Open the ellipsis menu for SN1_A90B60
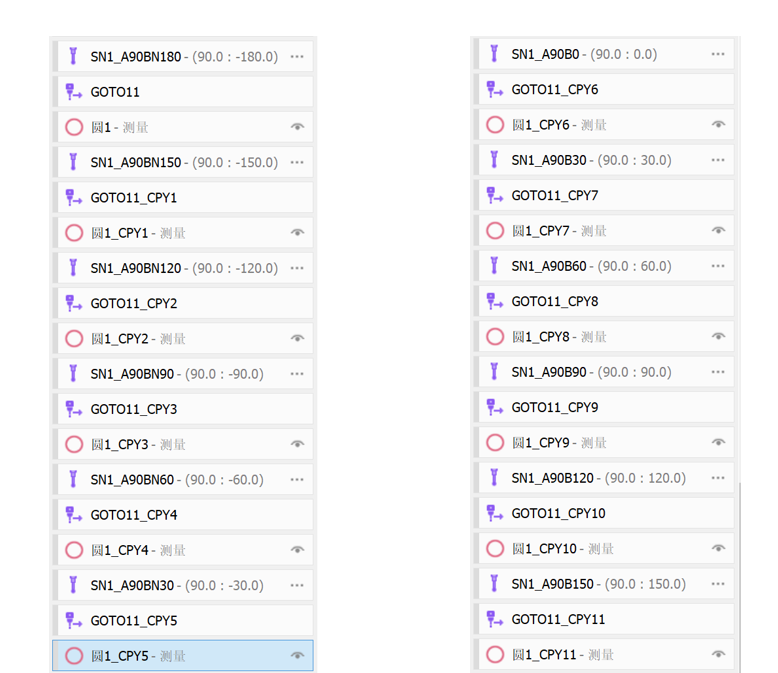The width and height of the screenshot is (778, 673). [x=718, y=266]
